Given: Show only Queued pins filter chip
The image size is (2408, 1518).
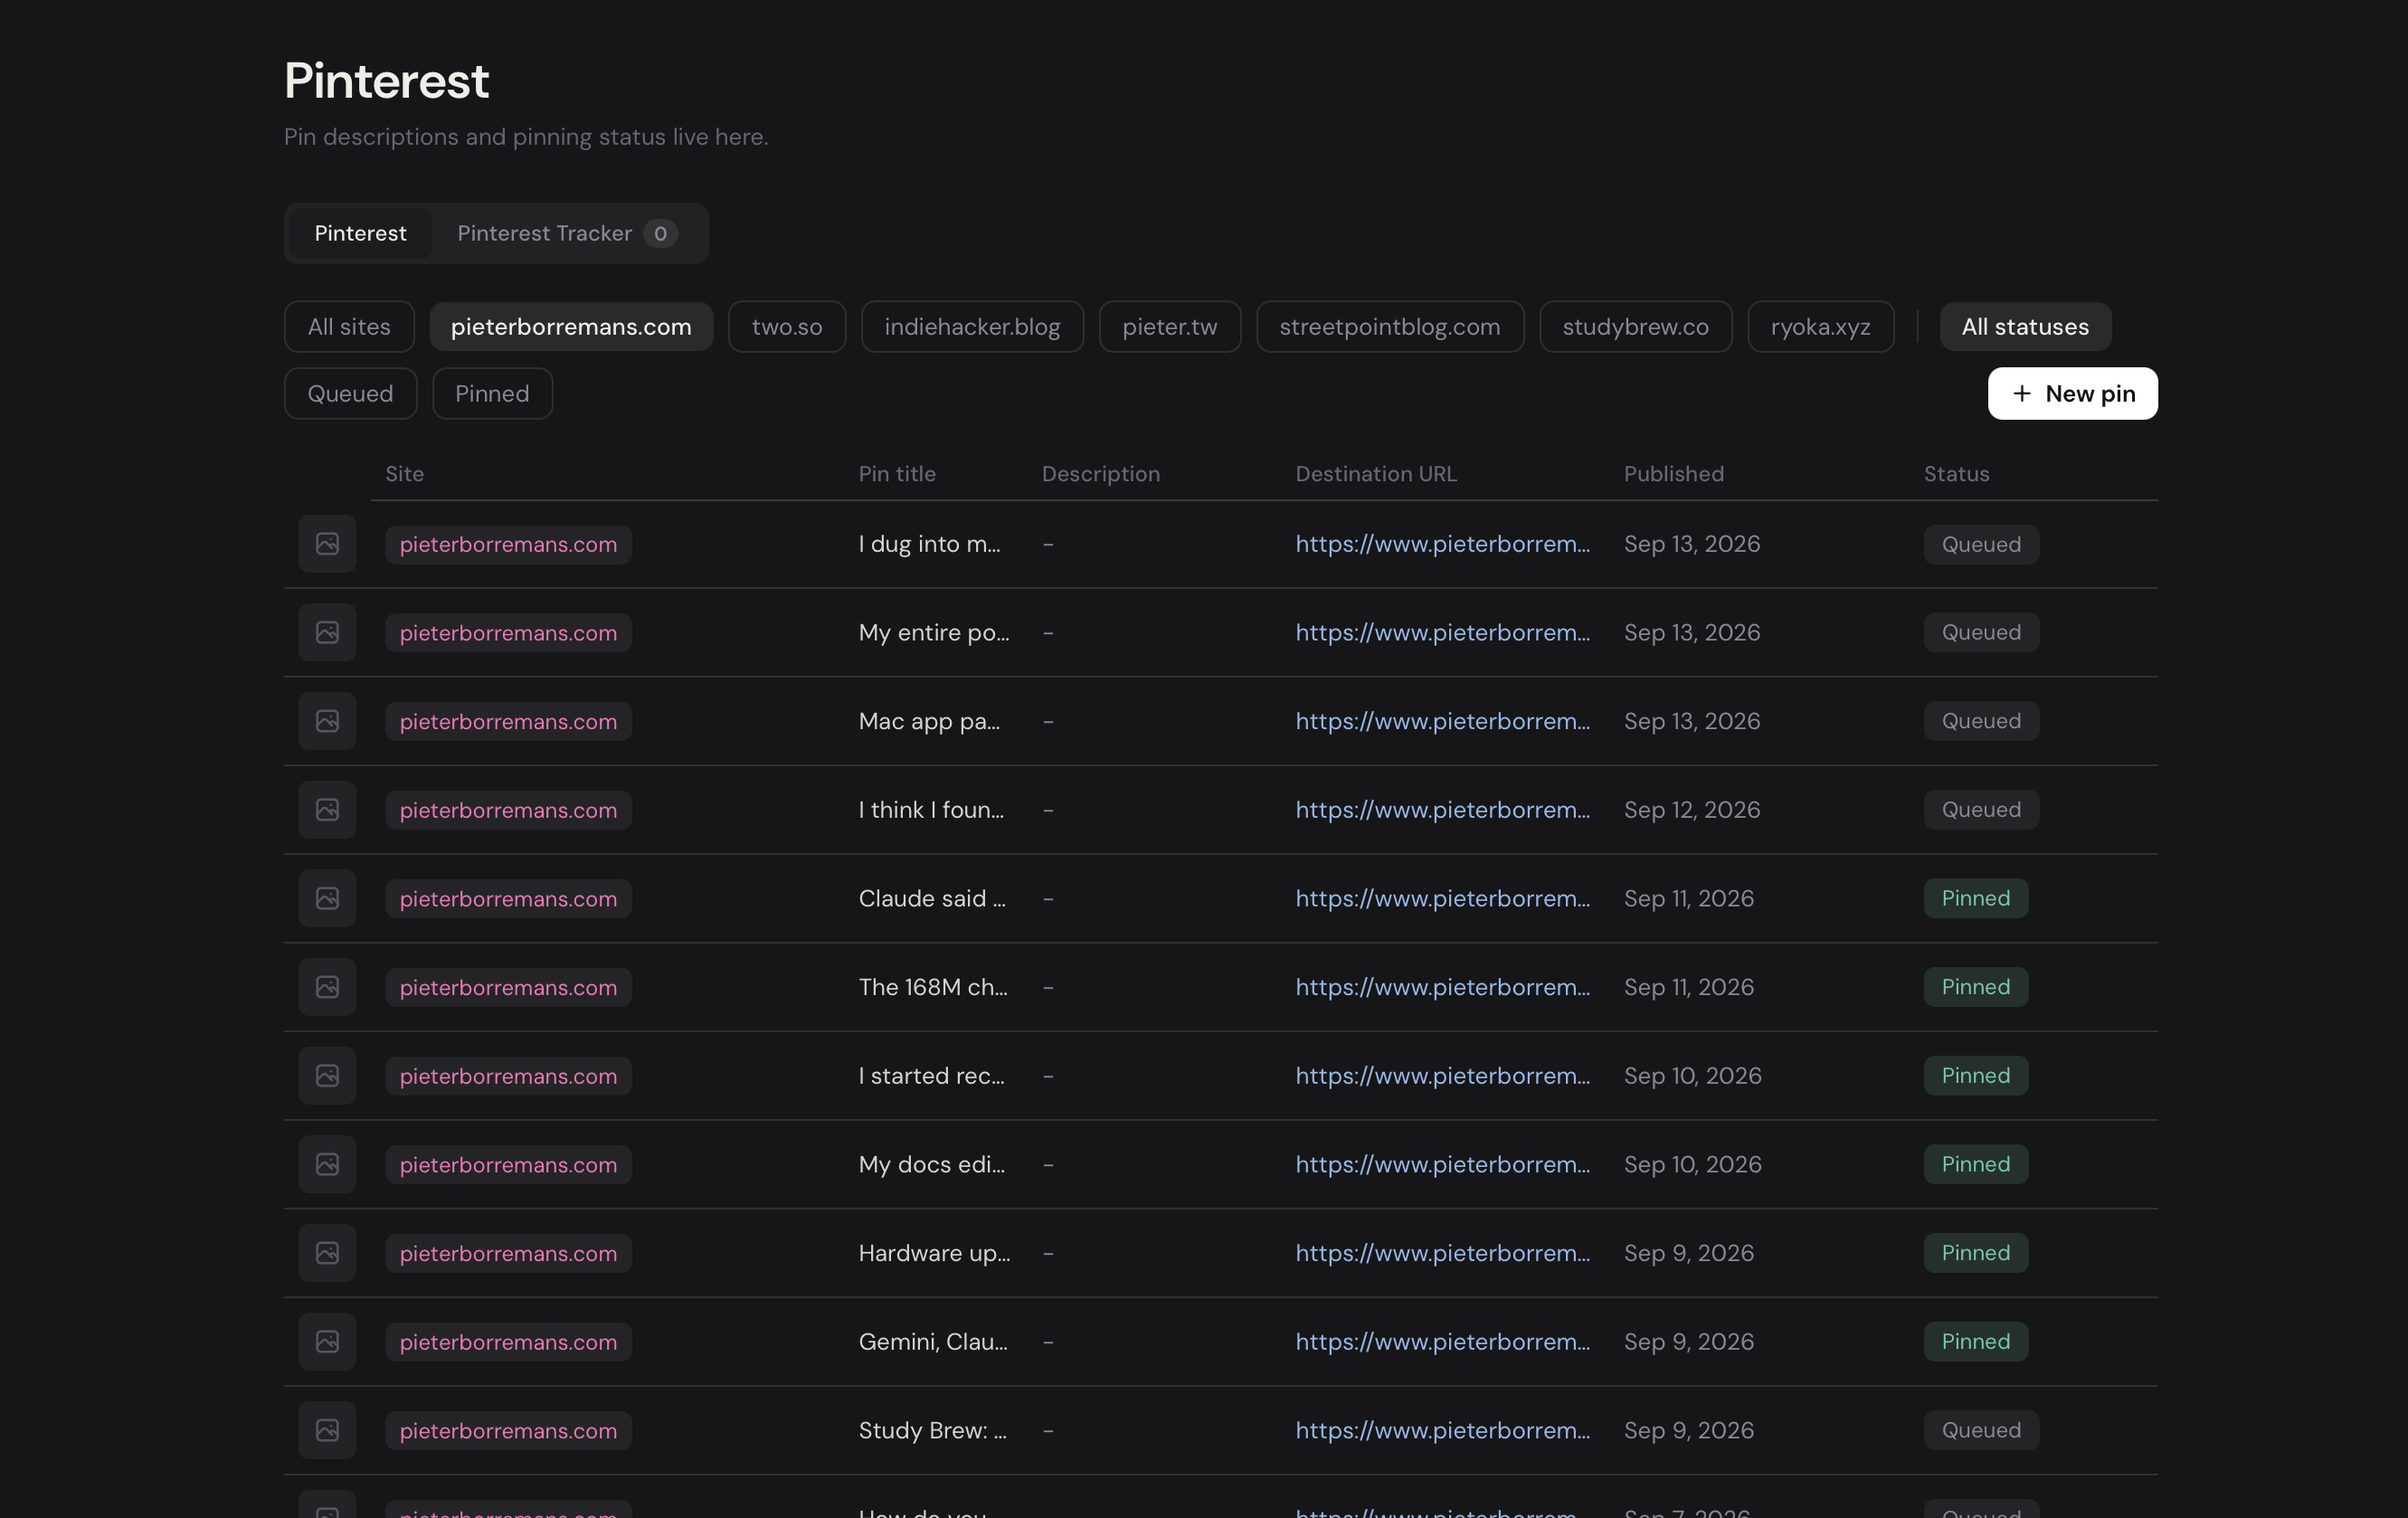Looking at the screenshot, I should coord(350,394).
